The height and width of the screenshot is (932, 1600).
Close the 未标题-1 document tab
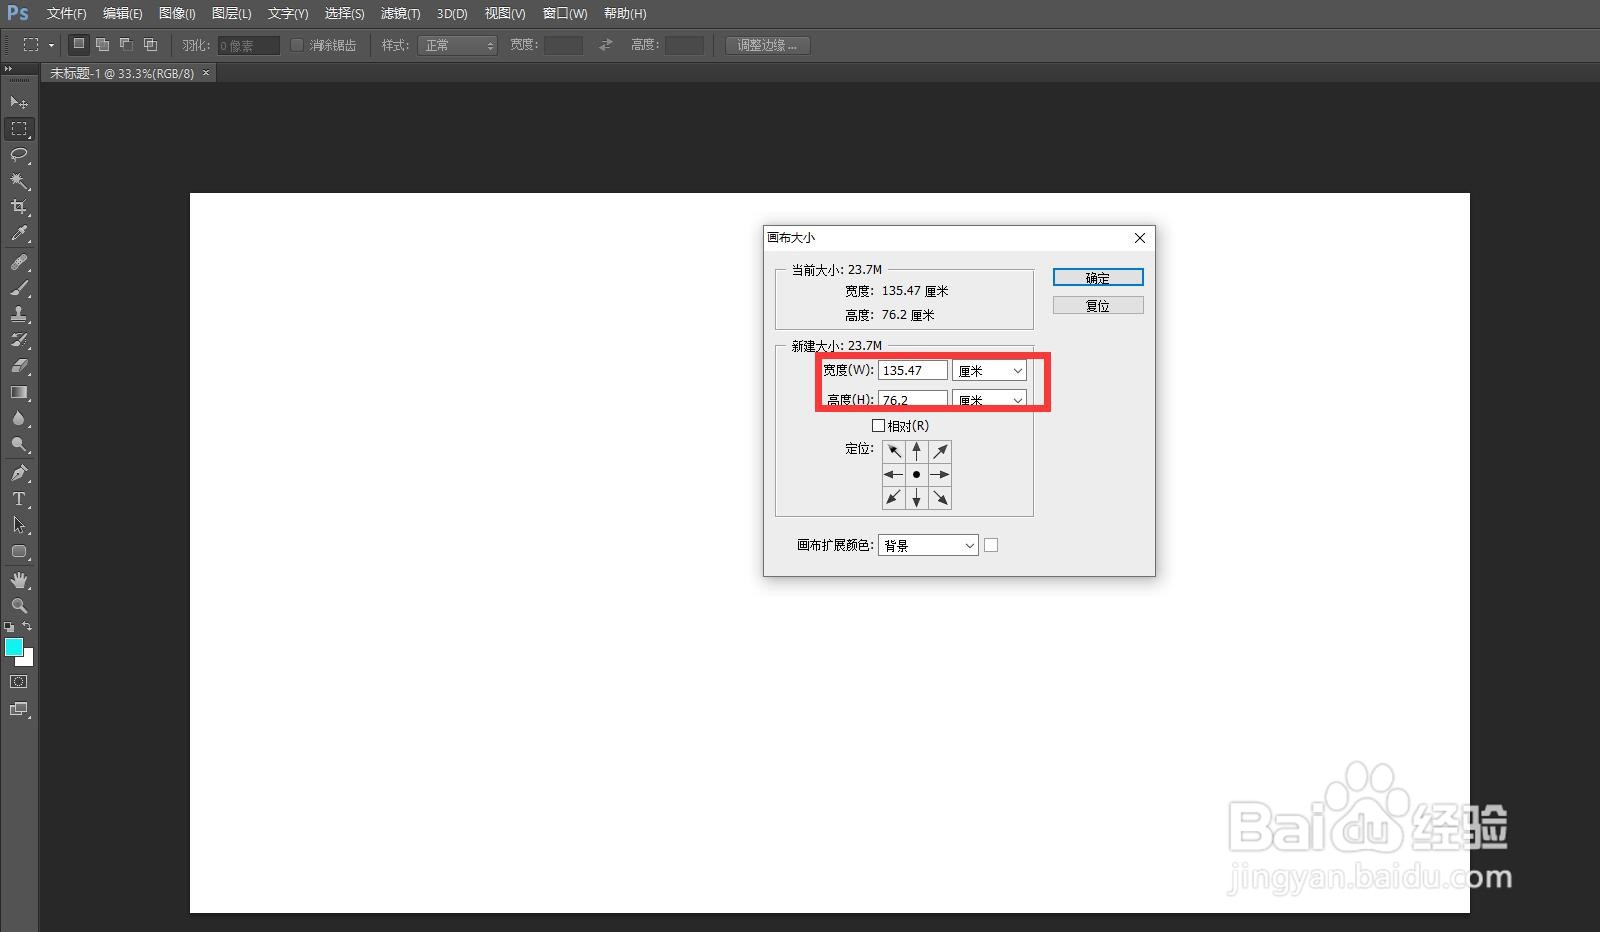click(206, 73)
